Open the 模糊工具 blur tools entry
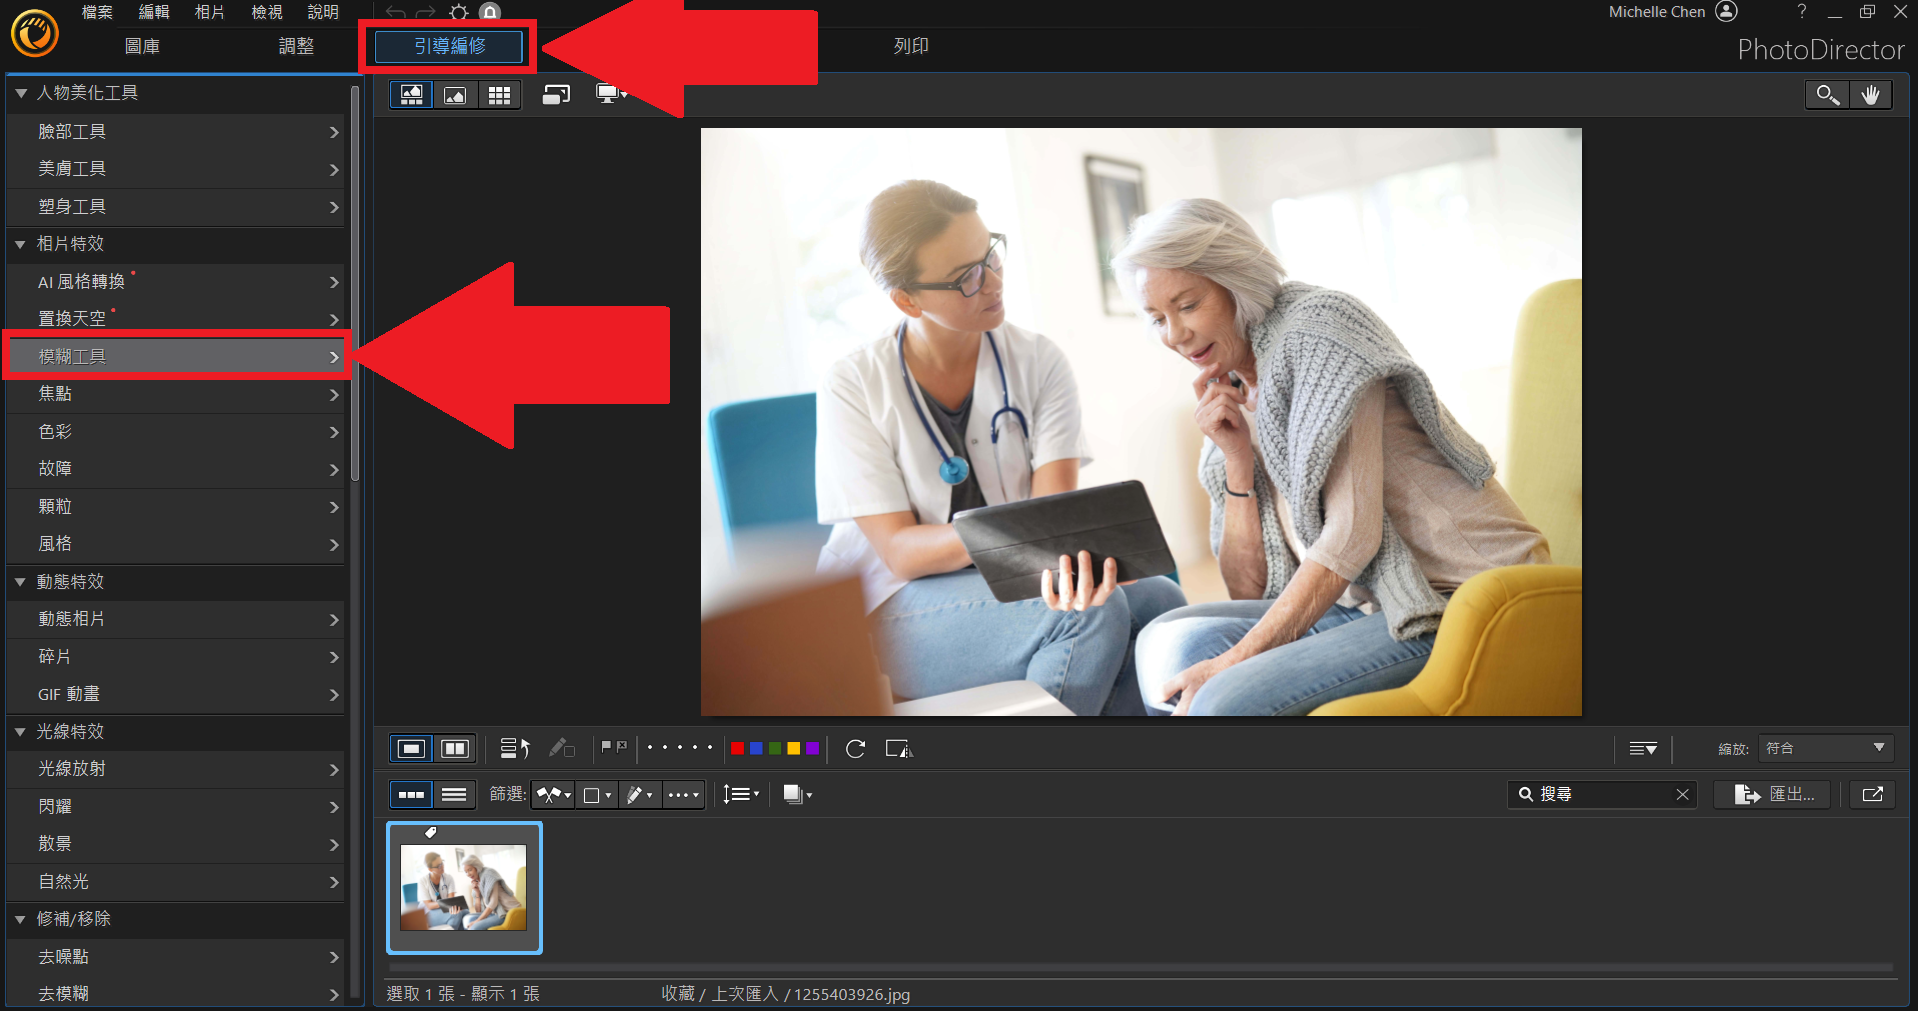This screenshot has width=1918, height=1011. 176,356
